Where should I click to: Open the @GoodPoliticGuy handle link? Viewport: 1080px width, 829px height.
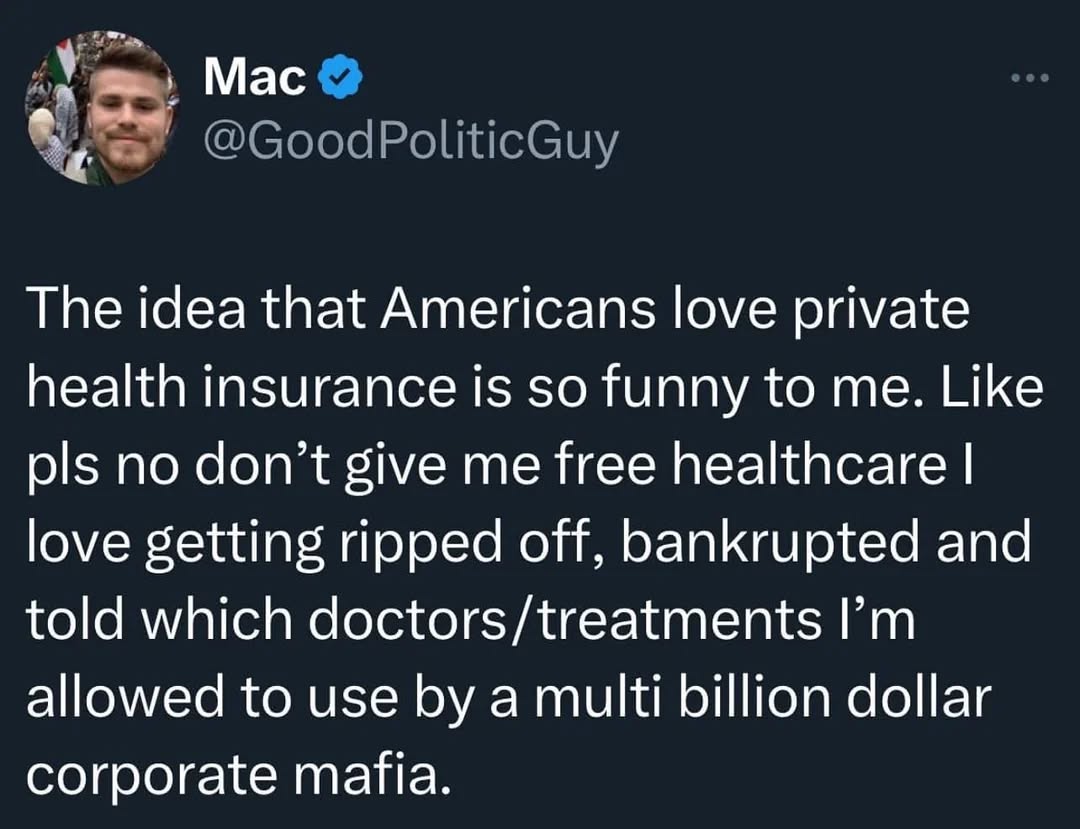[x=411, y=142]
